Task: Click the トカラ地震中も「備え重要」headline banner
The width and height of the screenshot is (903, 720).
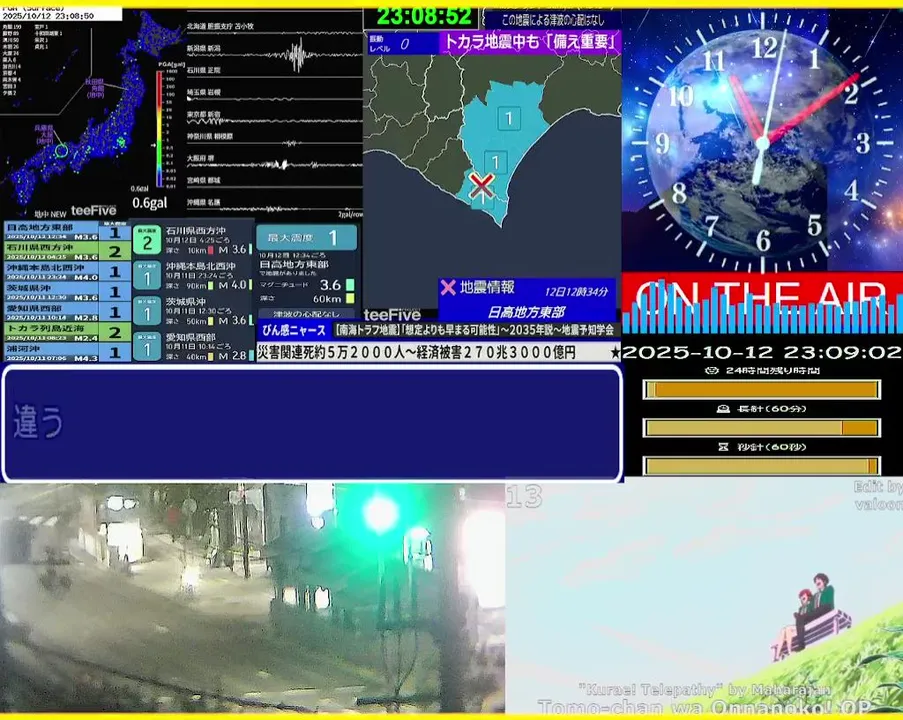Action: 530,43
